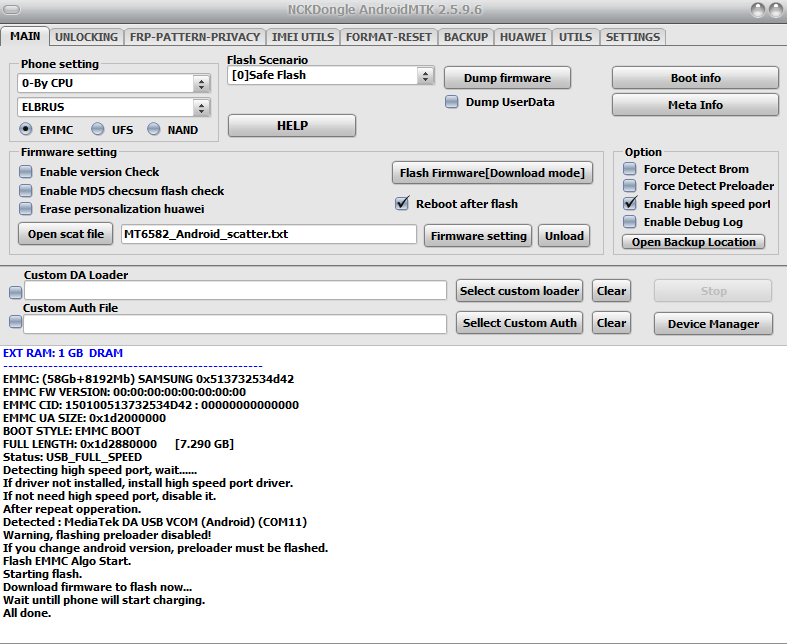Screen dimensions: 787x644
Task: Open Firmware setting button
Action: point(478,236)
